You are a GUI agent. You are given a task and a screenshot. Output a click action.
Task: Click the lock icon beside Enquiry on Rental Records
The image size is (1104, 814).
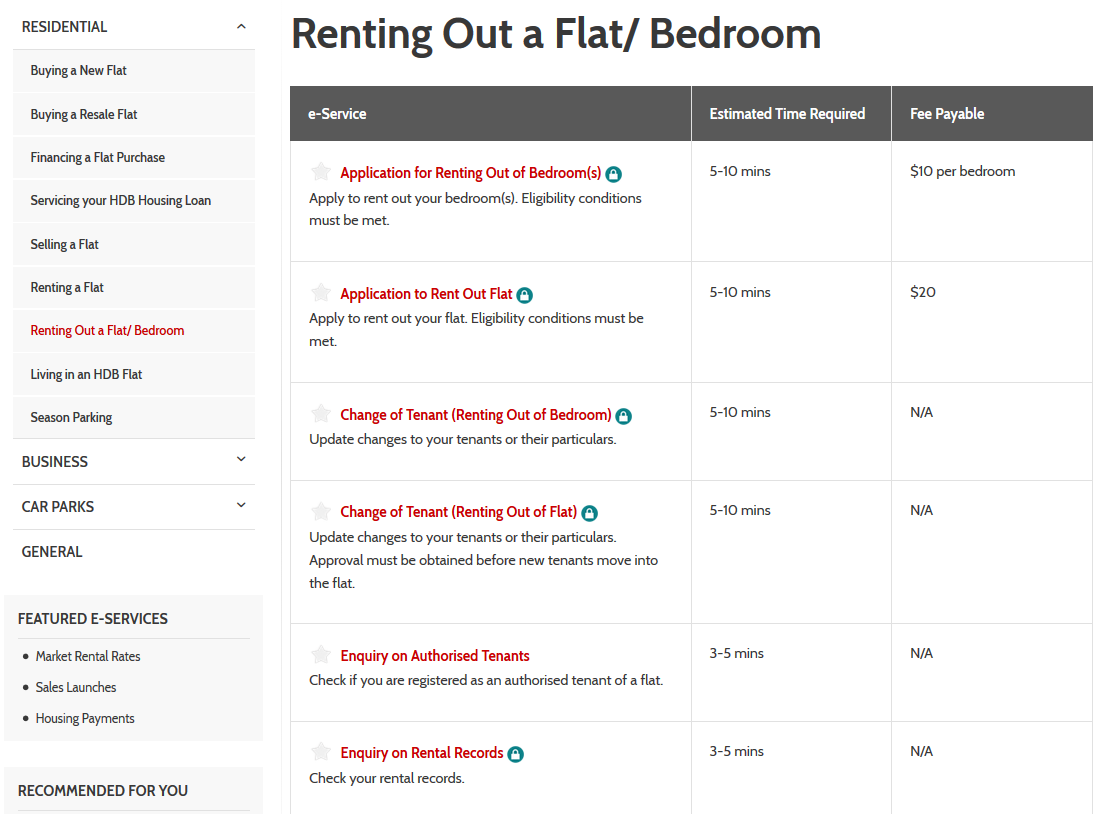(514, 753)
